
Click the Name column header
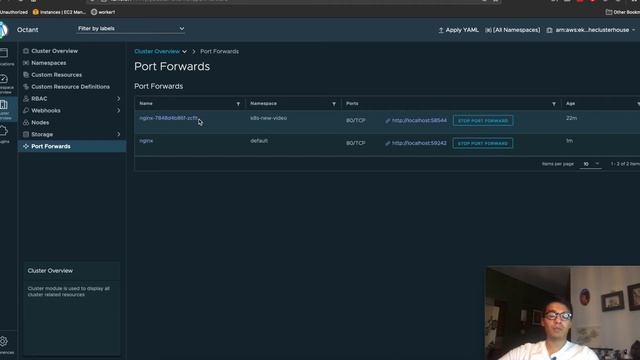146,104
